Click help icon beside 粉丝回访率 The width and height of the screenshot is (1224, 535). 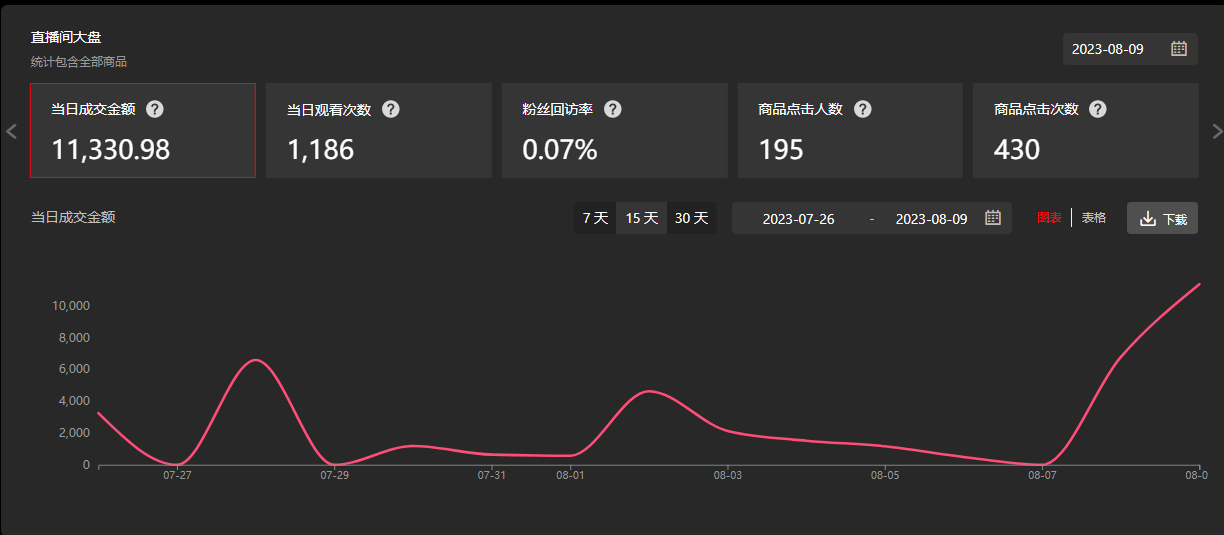click(613, 109)
